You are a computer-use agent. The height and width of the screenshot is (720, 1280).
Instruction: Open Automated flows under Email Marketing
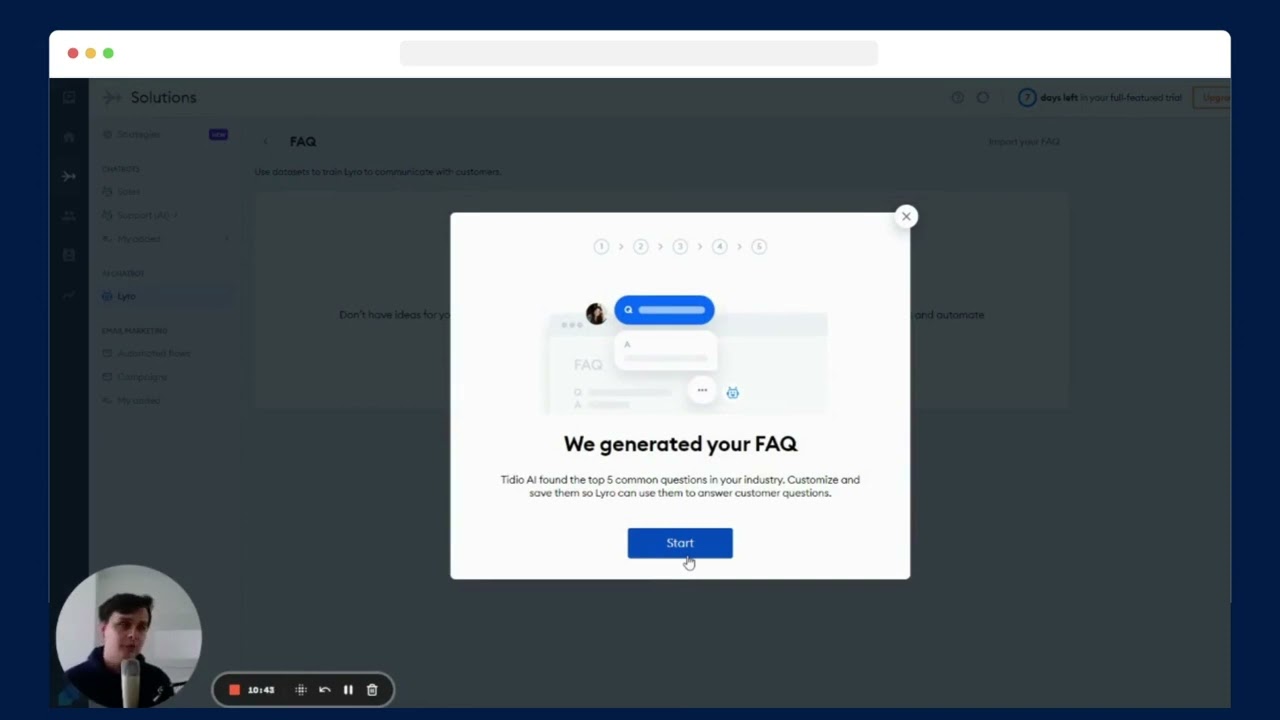[x=153, y=353]
